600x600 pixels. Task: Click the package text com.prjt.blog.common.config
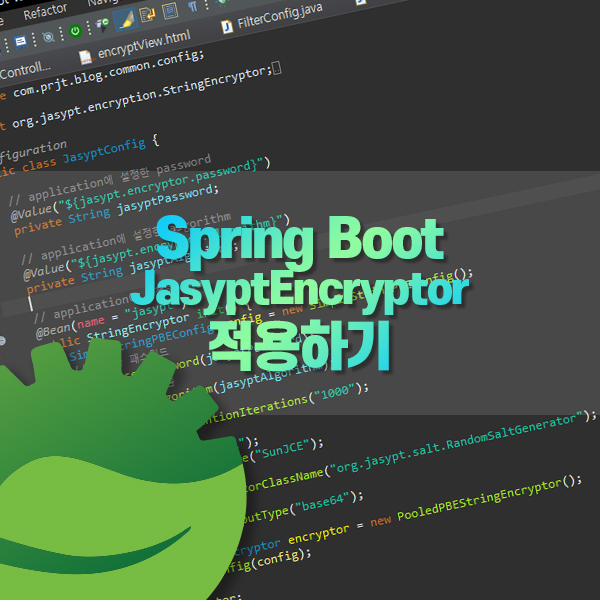click(x=106, y=75)
